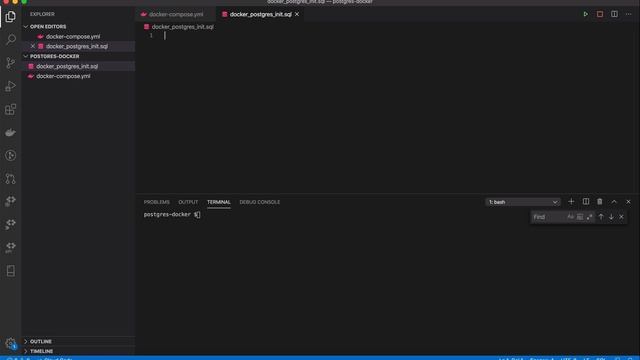Close the terminal Find widget
This screenshot has height=360, width=640.
[621, 217]
